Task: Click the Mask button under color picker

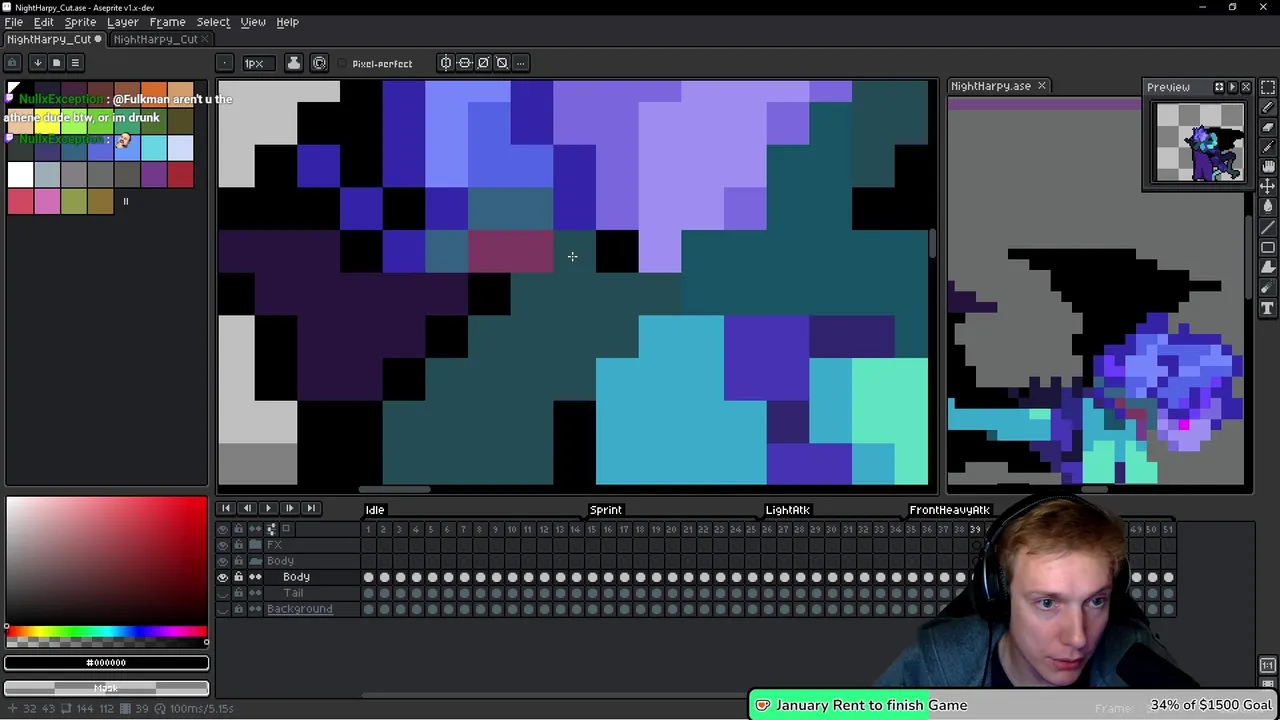Action: [x=106, y=688]
